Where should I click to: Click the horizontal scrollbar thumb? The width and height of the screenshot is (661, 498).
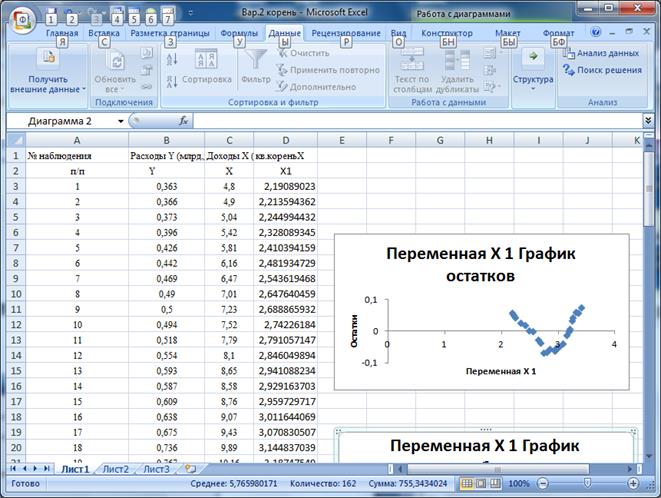497,469
